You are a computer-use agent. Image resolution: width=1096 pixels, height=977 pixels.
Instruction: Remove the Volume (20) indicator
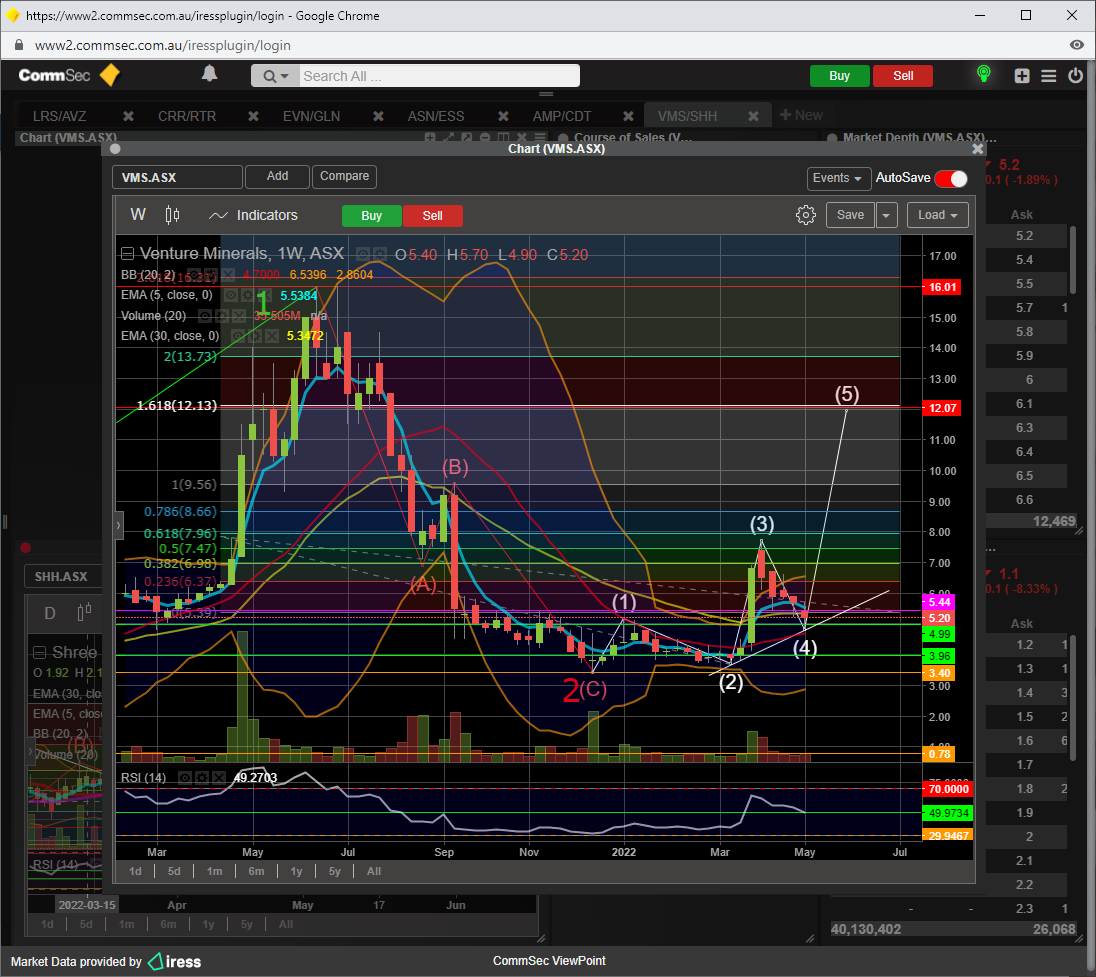[x=237, y=316]
